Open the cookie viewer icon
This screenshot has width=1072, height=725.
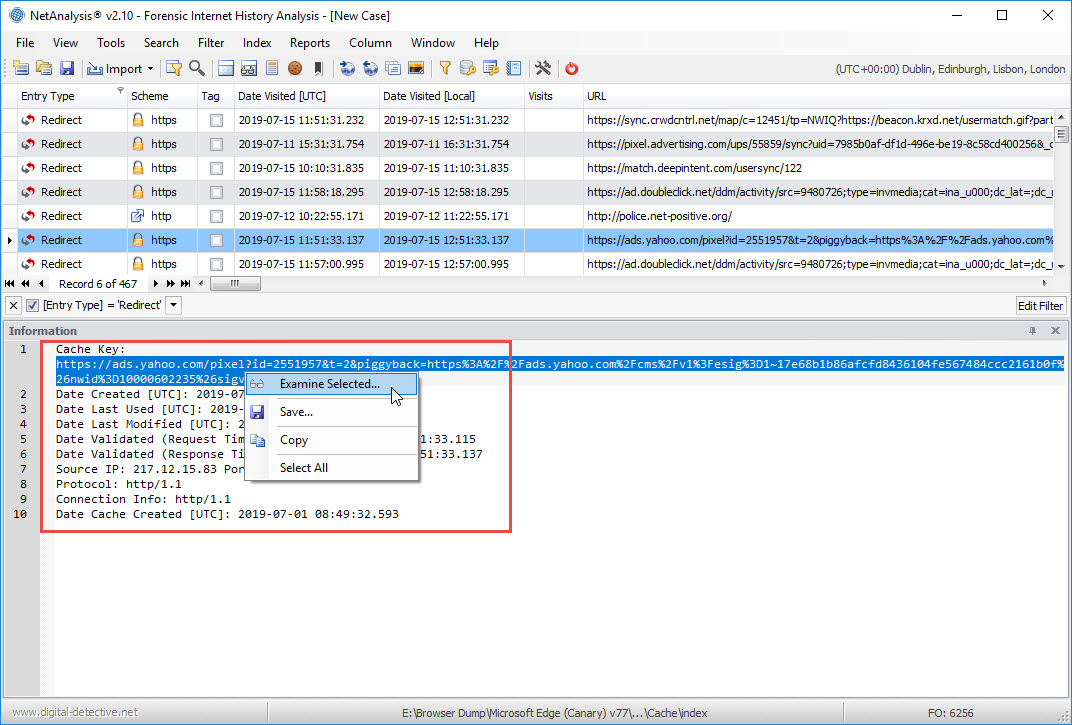pyautogui.click(x=295, y=68)
